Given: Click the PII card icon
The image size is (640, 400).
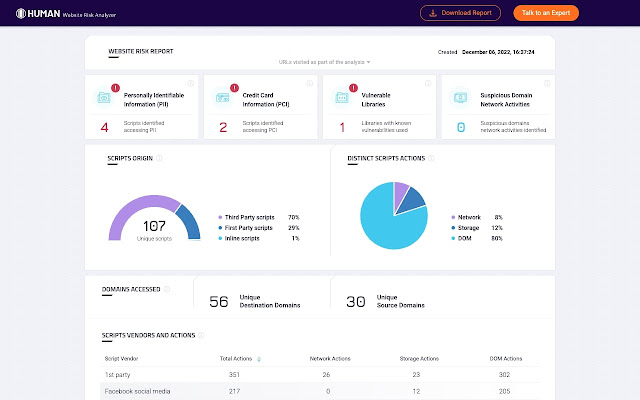Looking at the screenshot, I should pos(104,98).
